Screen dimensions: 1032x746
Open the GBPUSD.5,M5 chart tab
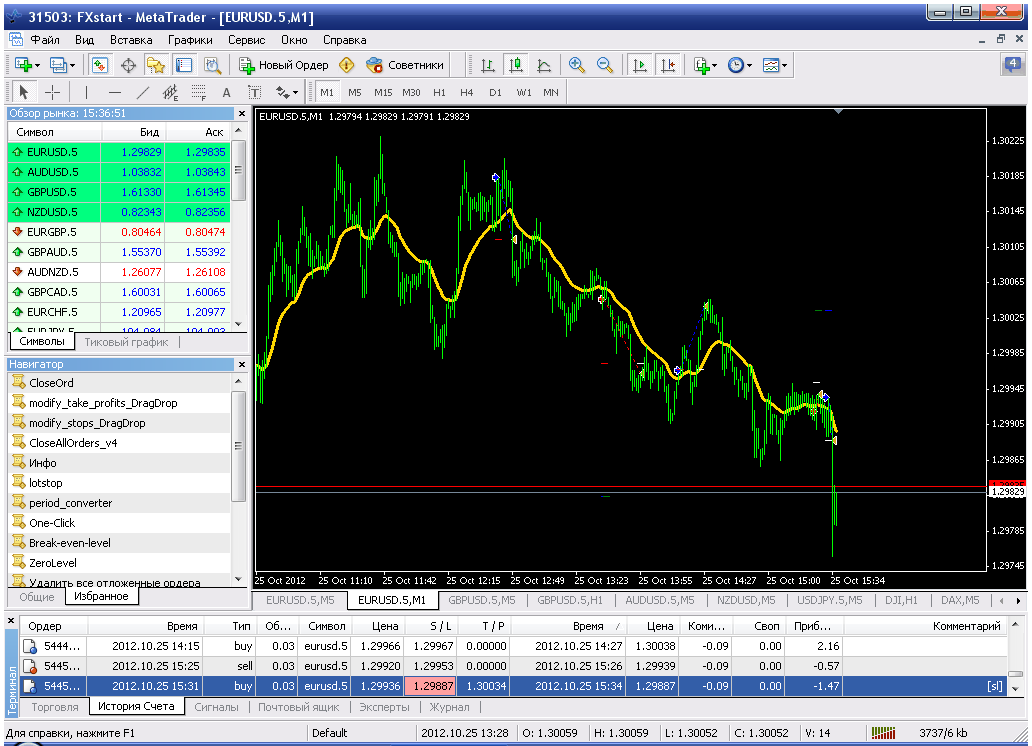(482, 600)
